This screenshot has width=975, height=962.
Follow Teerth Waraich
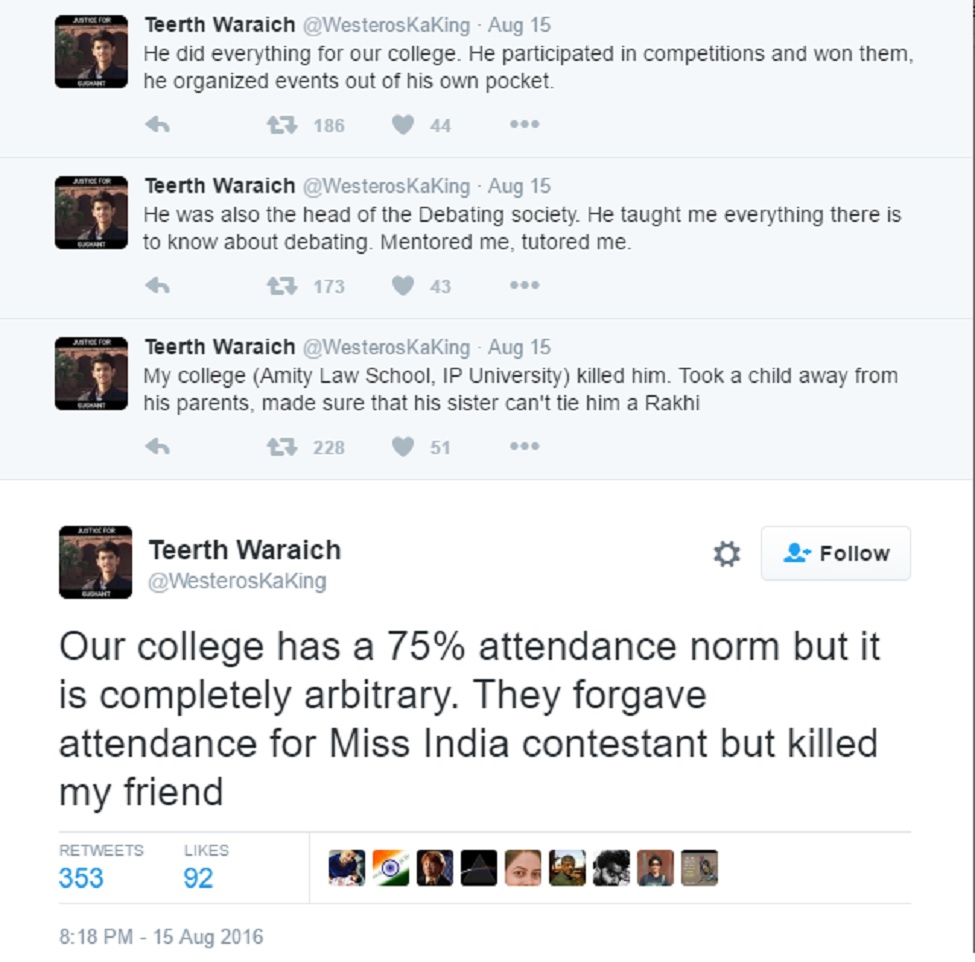click(x=836, y=553)
